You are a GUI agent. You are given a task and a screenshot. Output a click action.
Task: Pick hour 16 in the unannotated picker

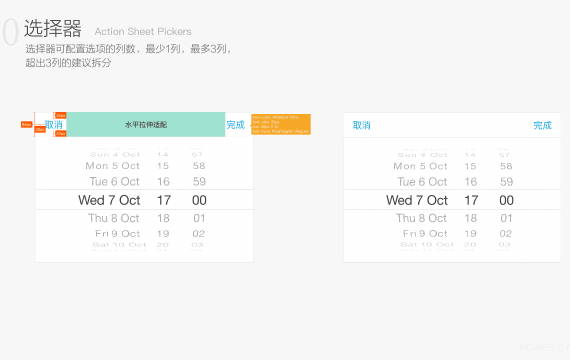(470, 181)
